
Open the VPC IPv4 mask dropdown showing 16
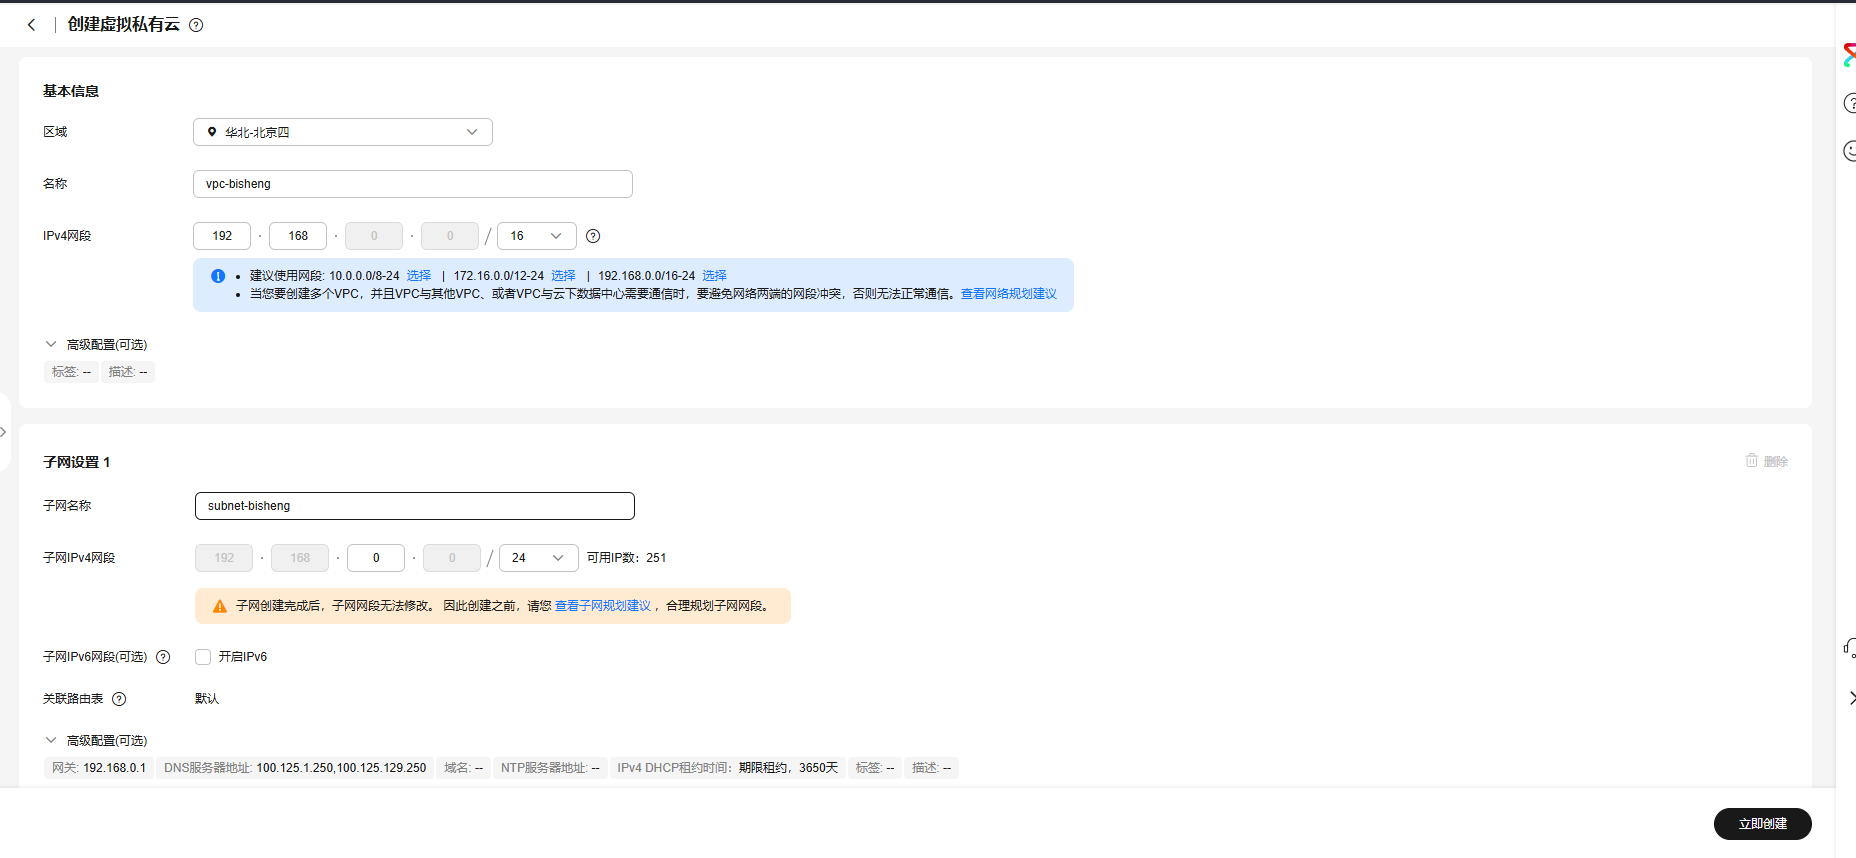536,236
